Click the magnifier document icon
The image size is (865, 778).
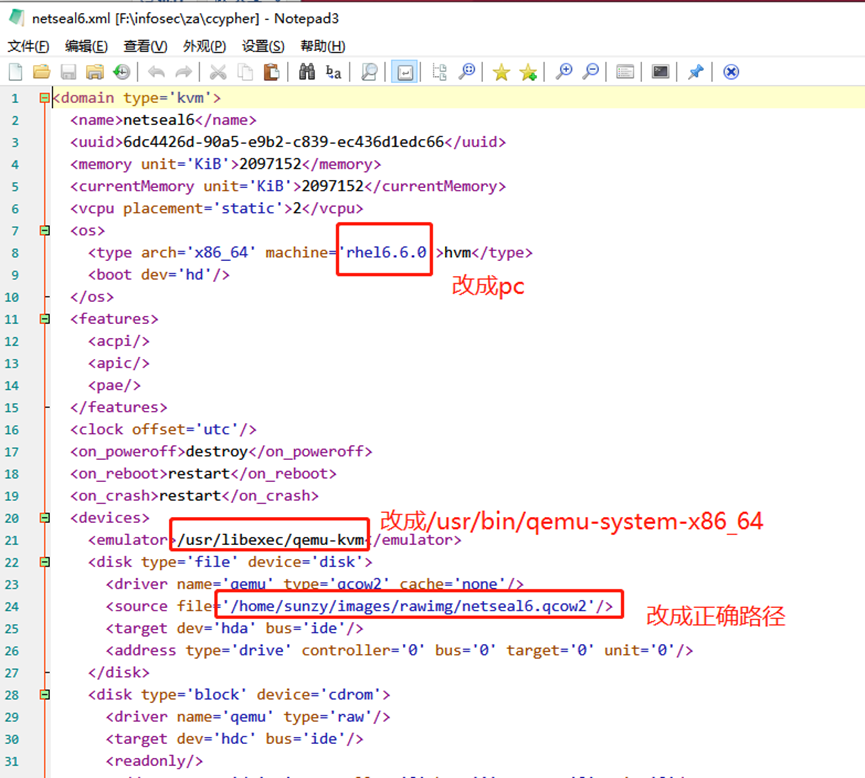point(369,72)
